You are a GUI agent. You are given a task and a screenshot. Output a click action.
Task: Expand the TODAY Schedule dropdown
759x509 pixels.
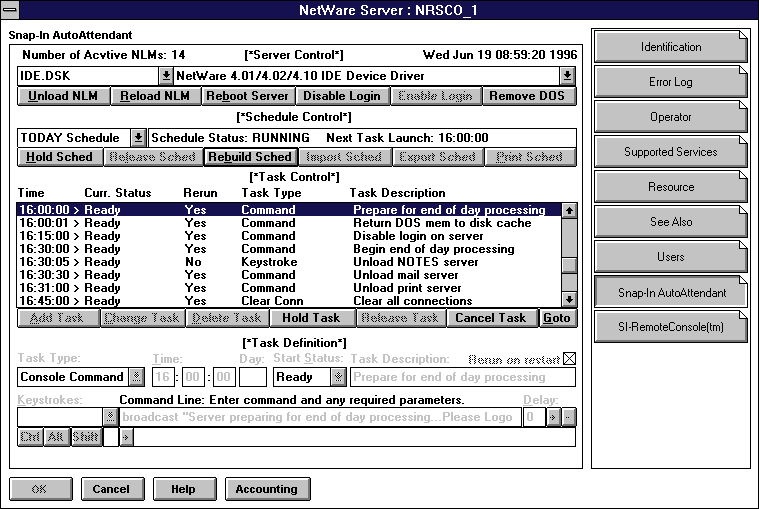[x=138, y=138]
